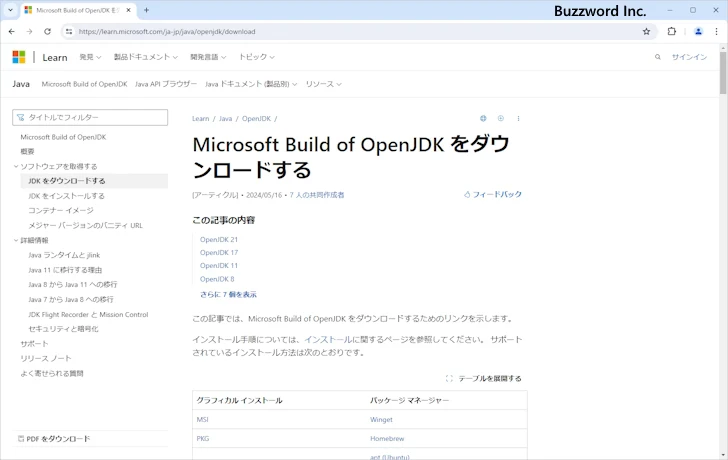728x460 pixels.
Task: Open the Chrome three-dot menu
Action: point(716,32)
